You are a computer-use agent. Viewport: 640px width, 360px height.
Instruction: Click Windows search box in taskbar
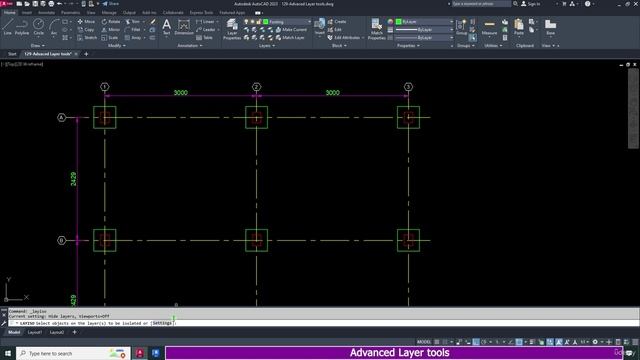(x=73, y=353)
